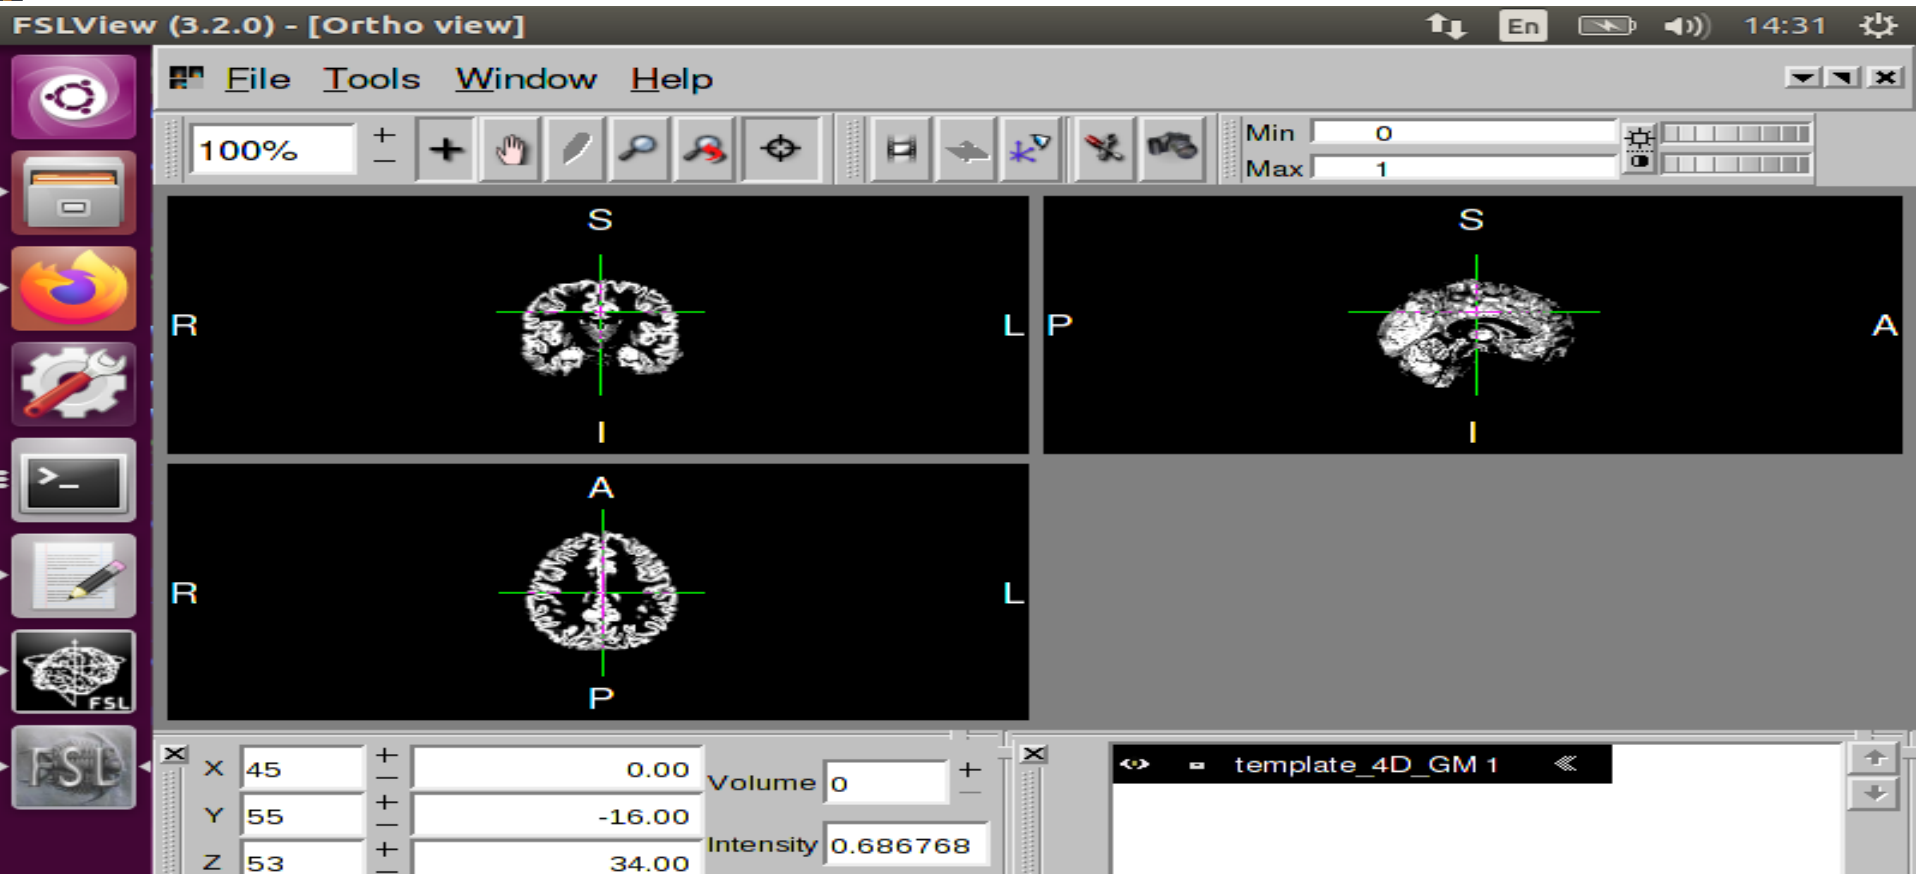The image size is (1916, 874).
Task: Click the Volume number field
Action: tap(886, 782)
